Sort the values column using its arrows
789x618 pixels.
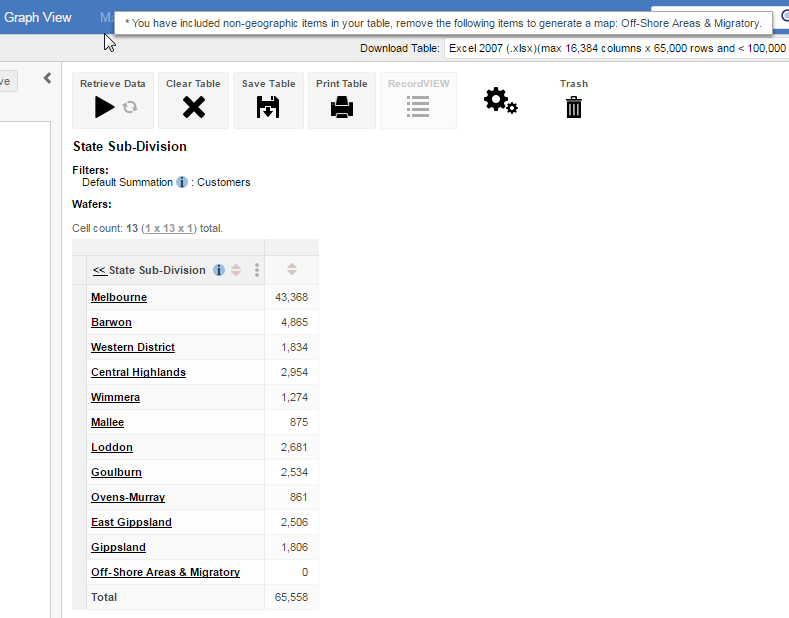[x=292, y=269]
